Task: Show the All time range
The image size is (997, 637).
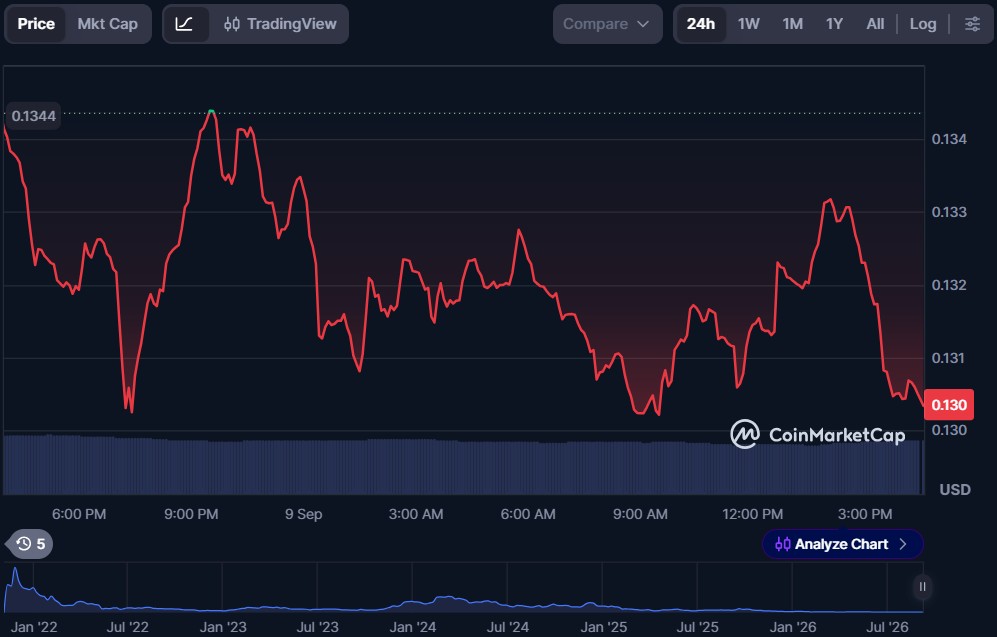Action: coord(875,24)
